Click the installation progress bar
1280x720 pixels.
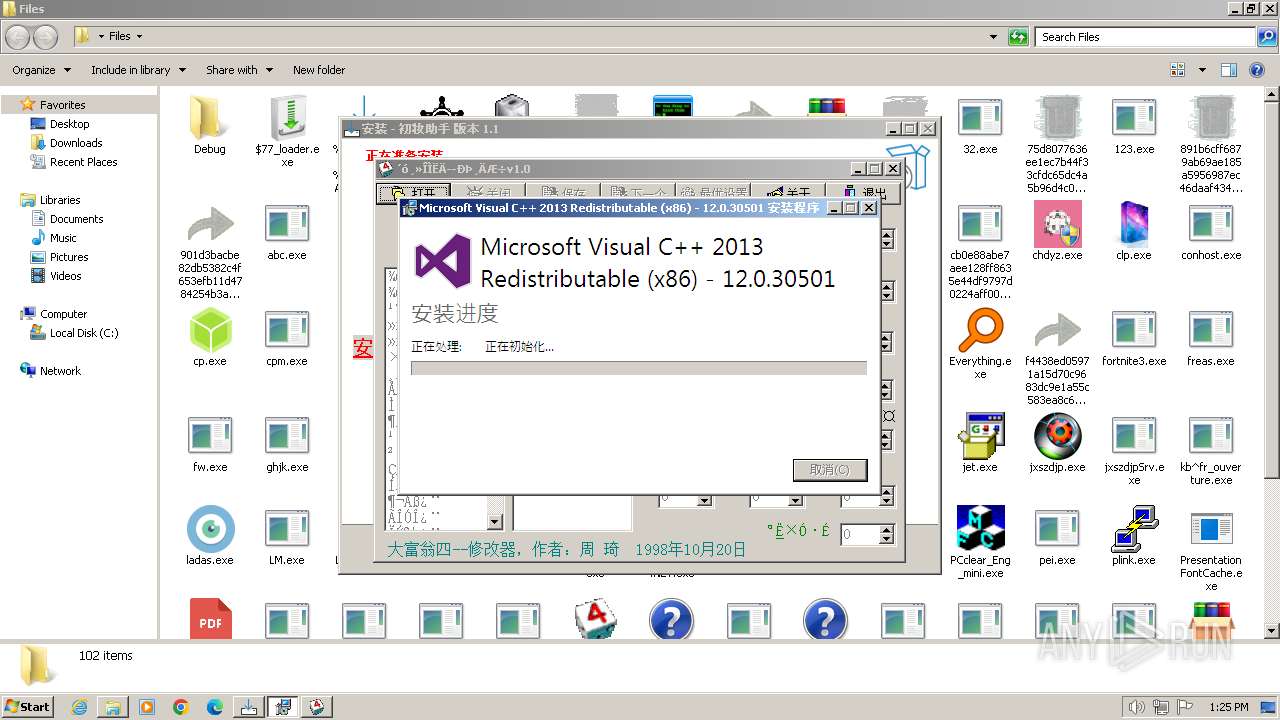tap(639, 368)
